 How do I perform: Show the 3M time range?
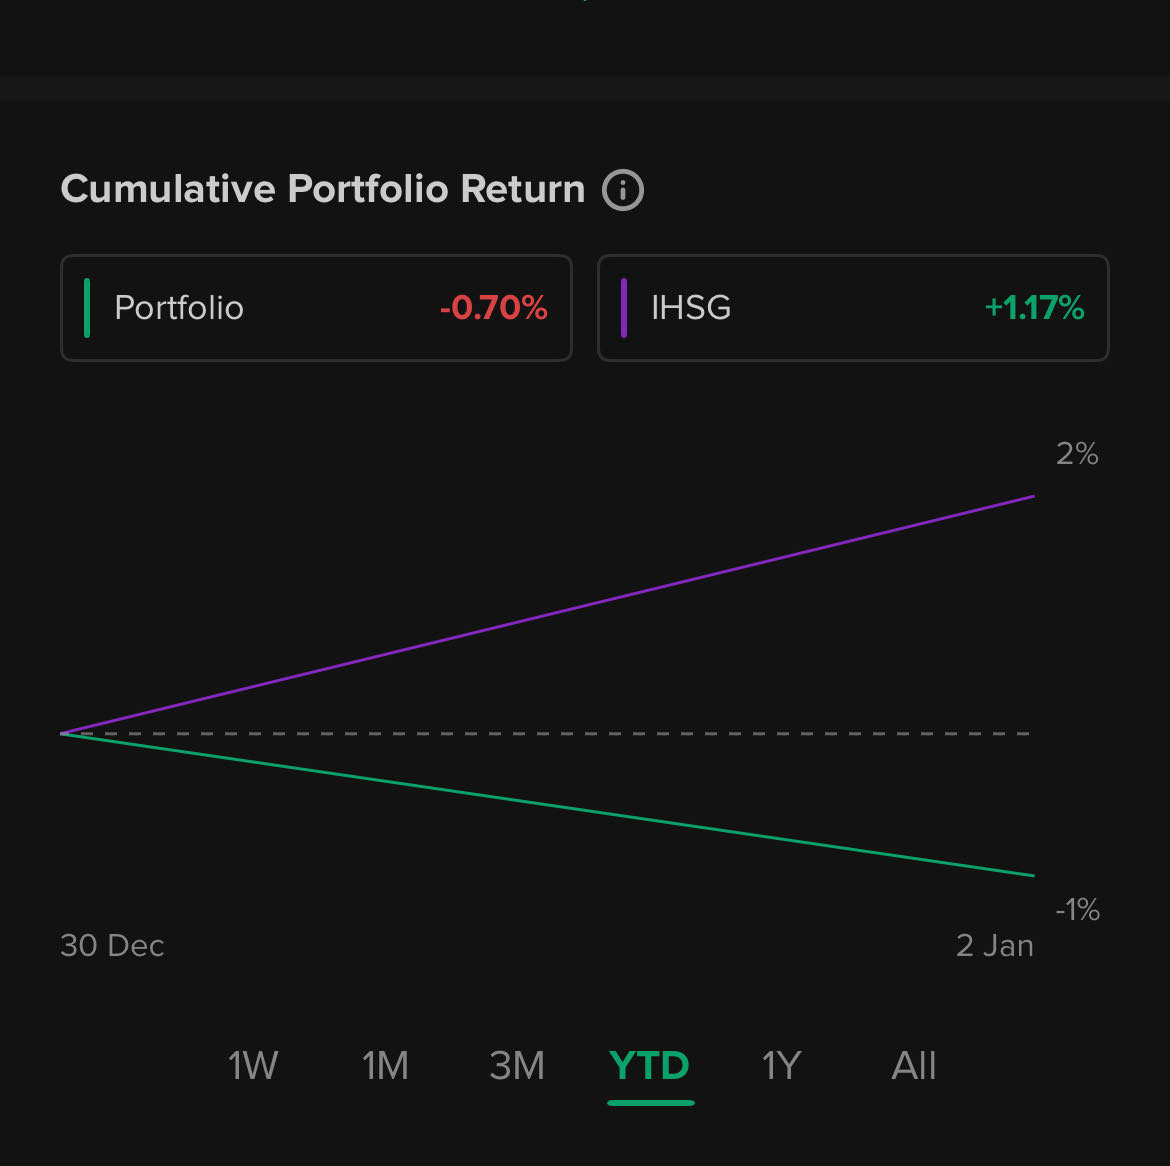(517, 1066)
